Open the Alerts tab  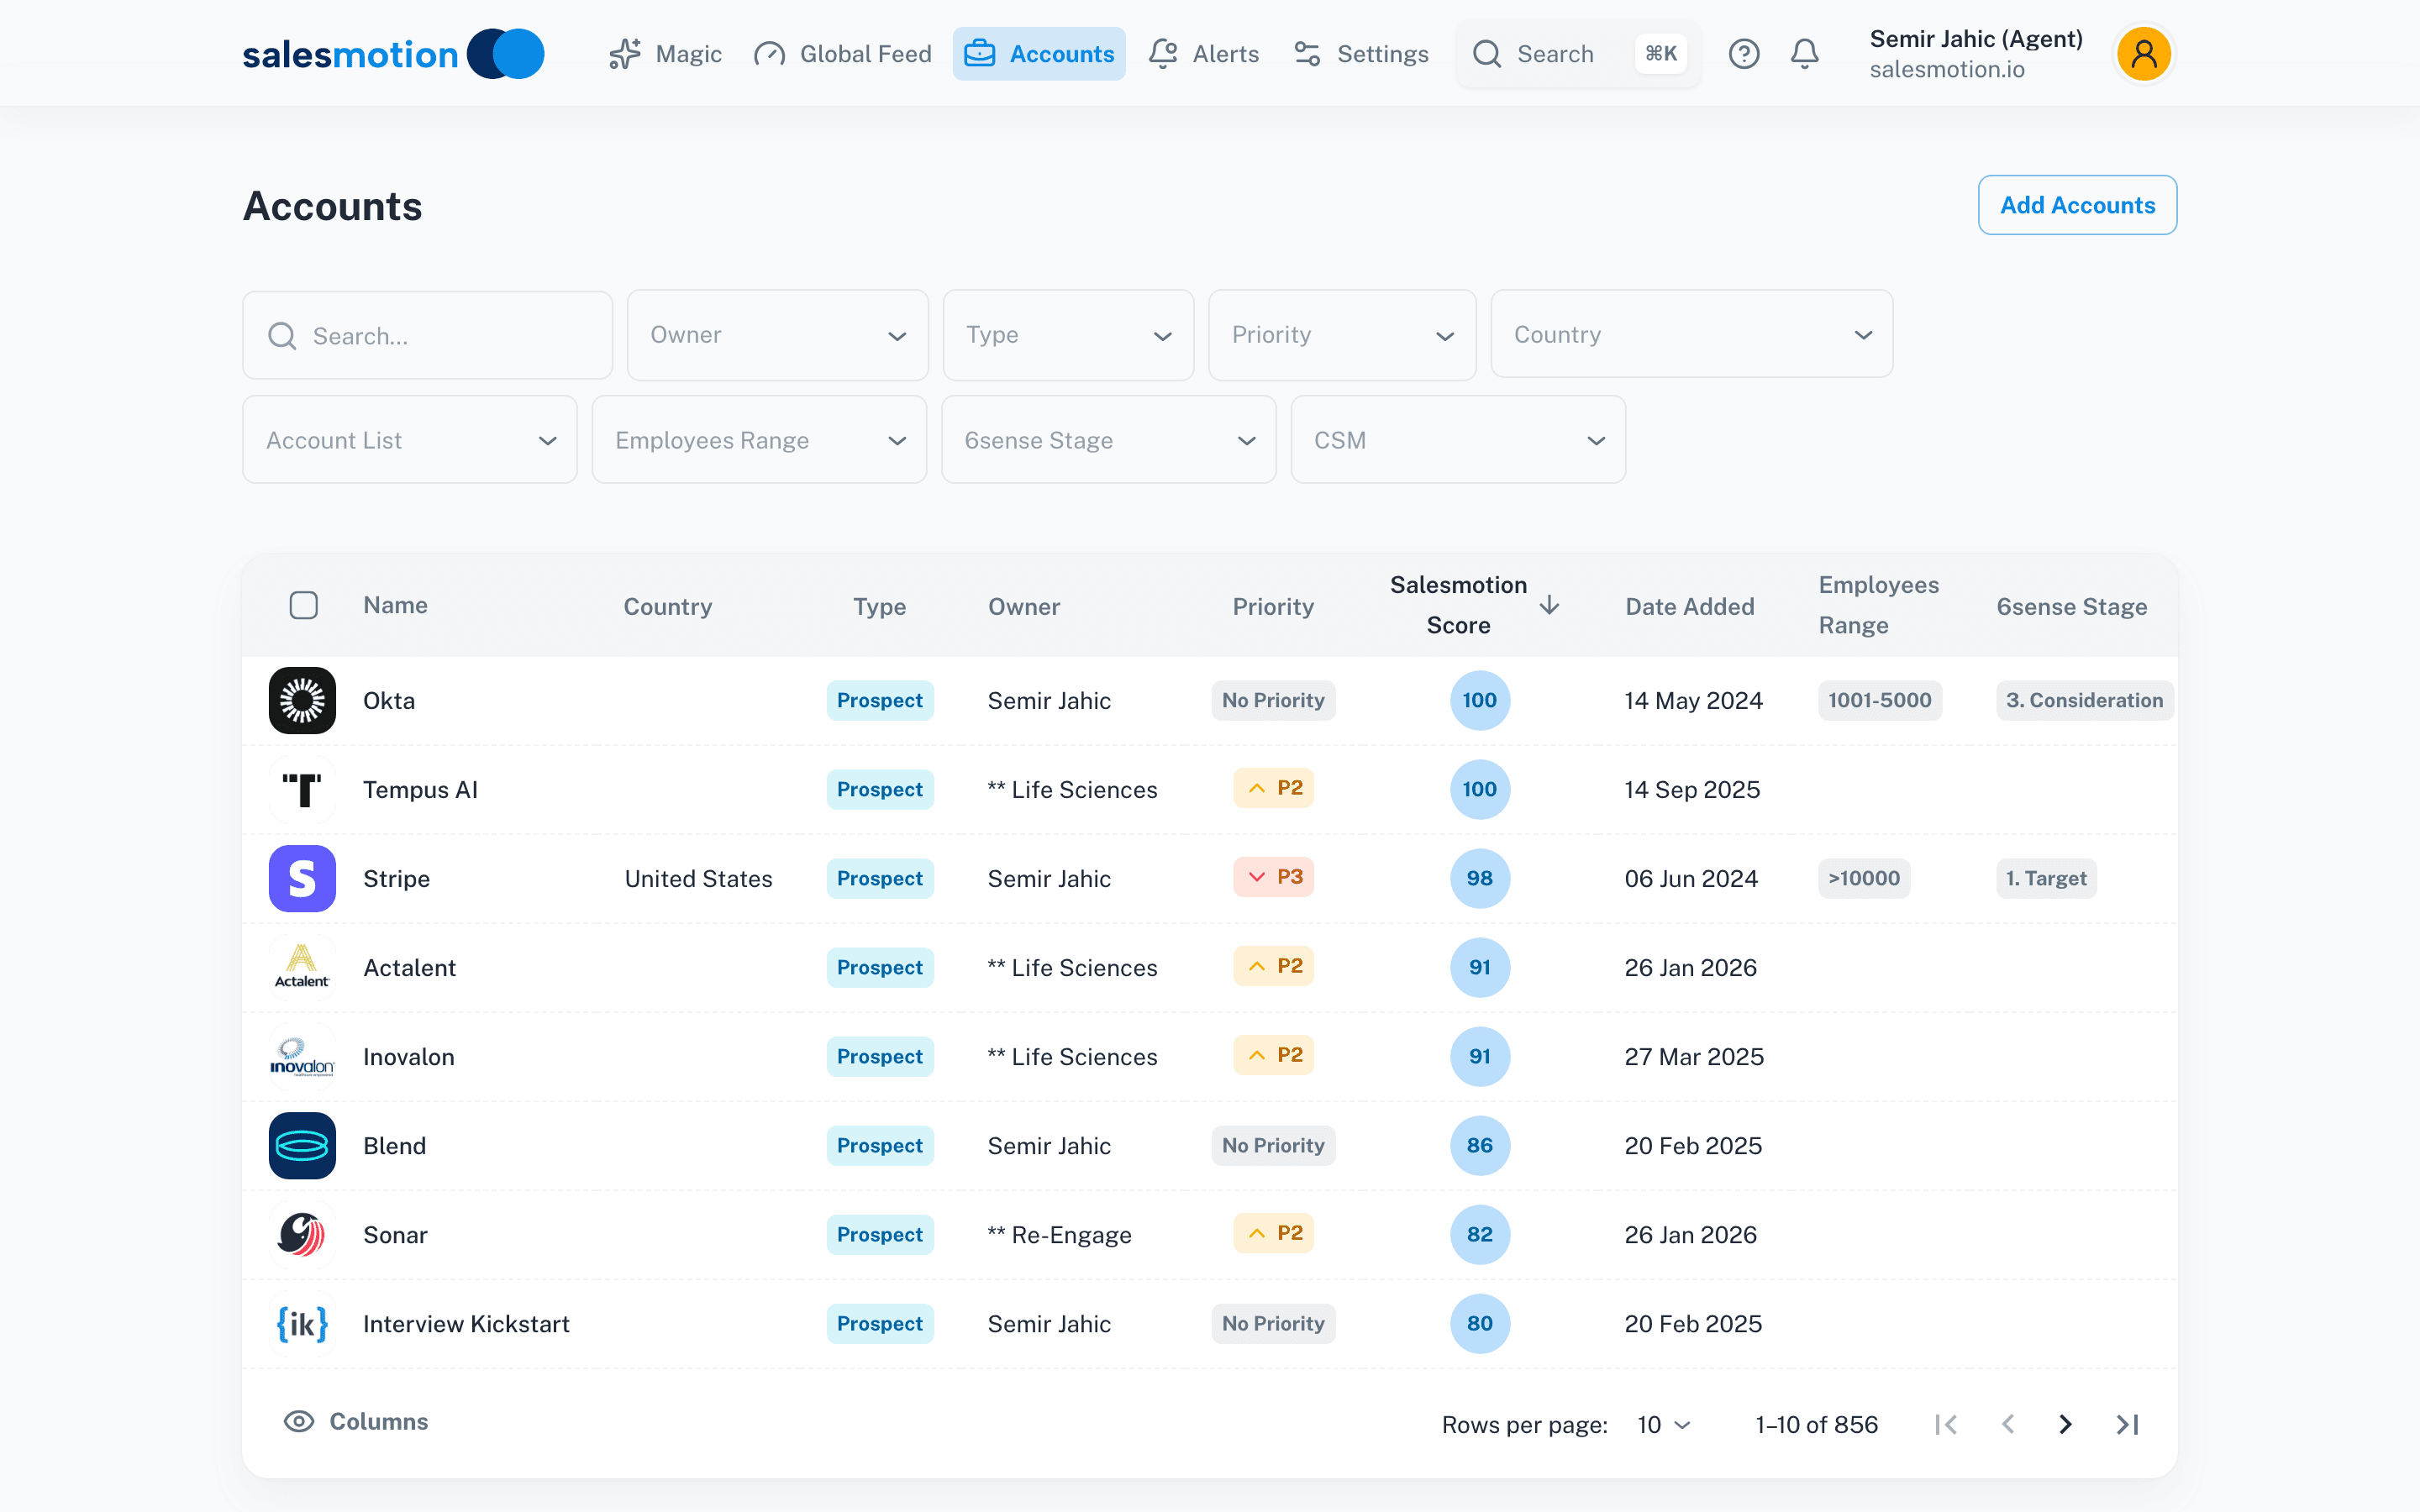1204,54
